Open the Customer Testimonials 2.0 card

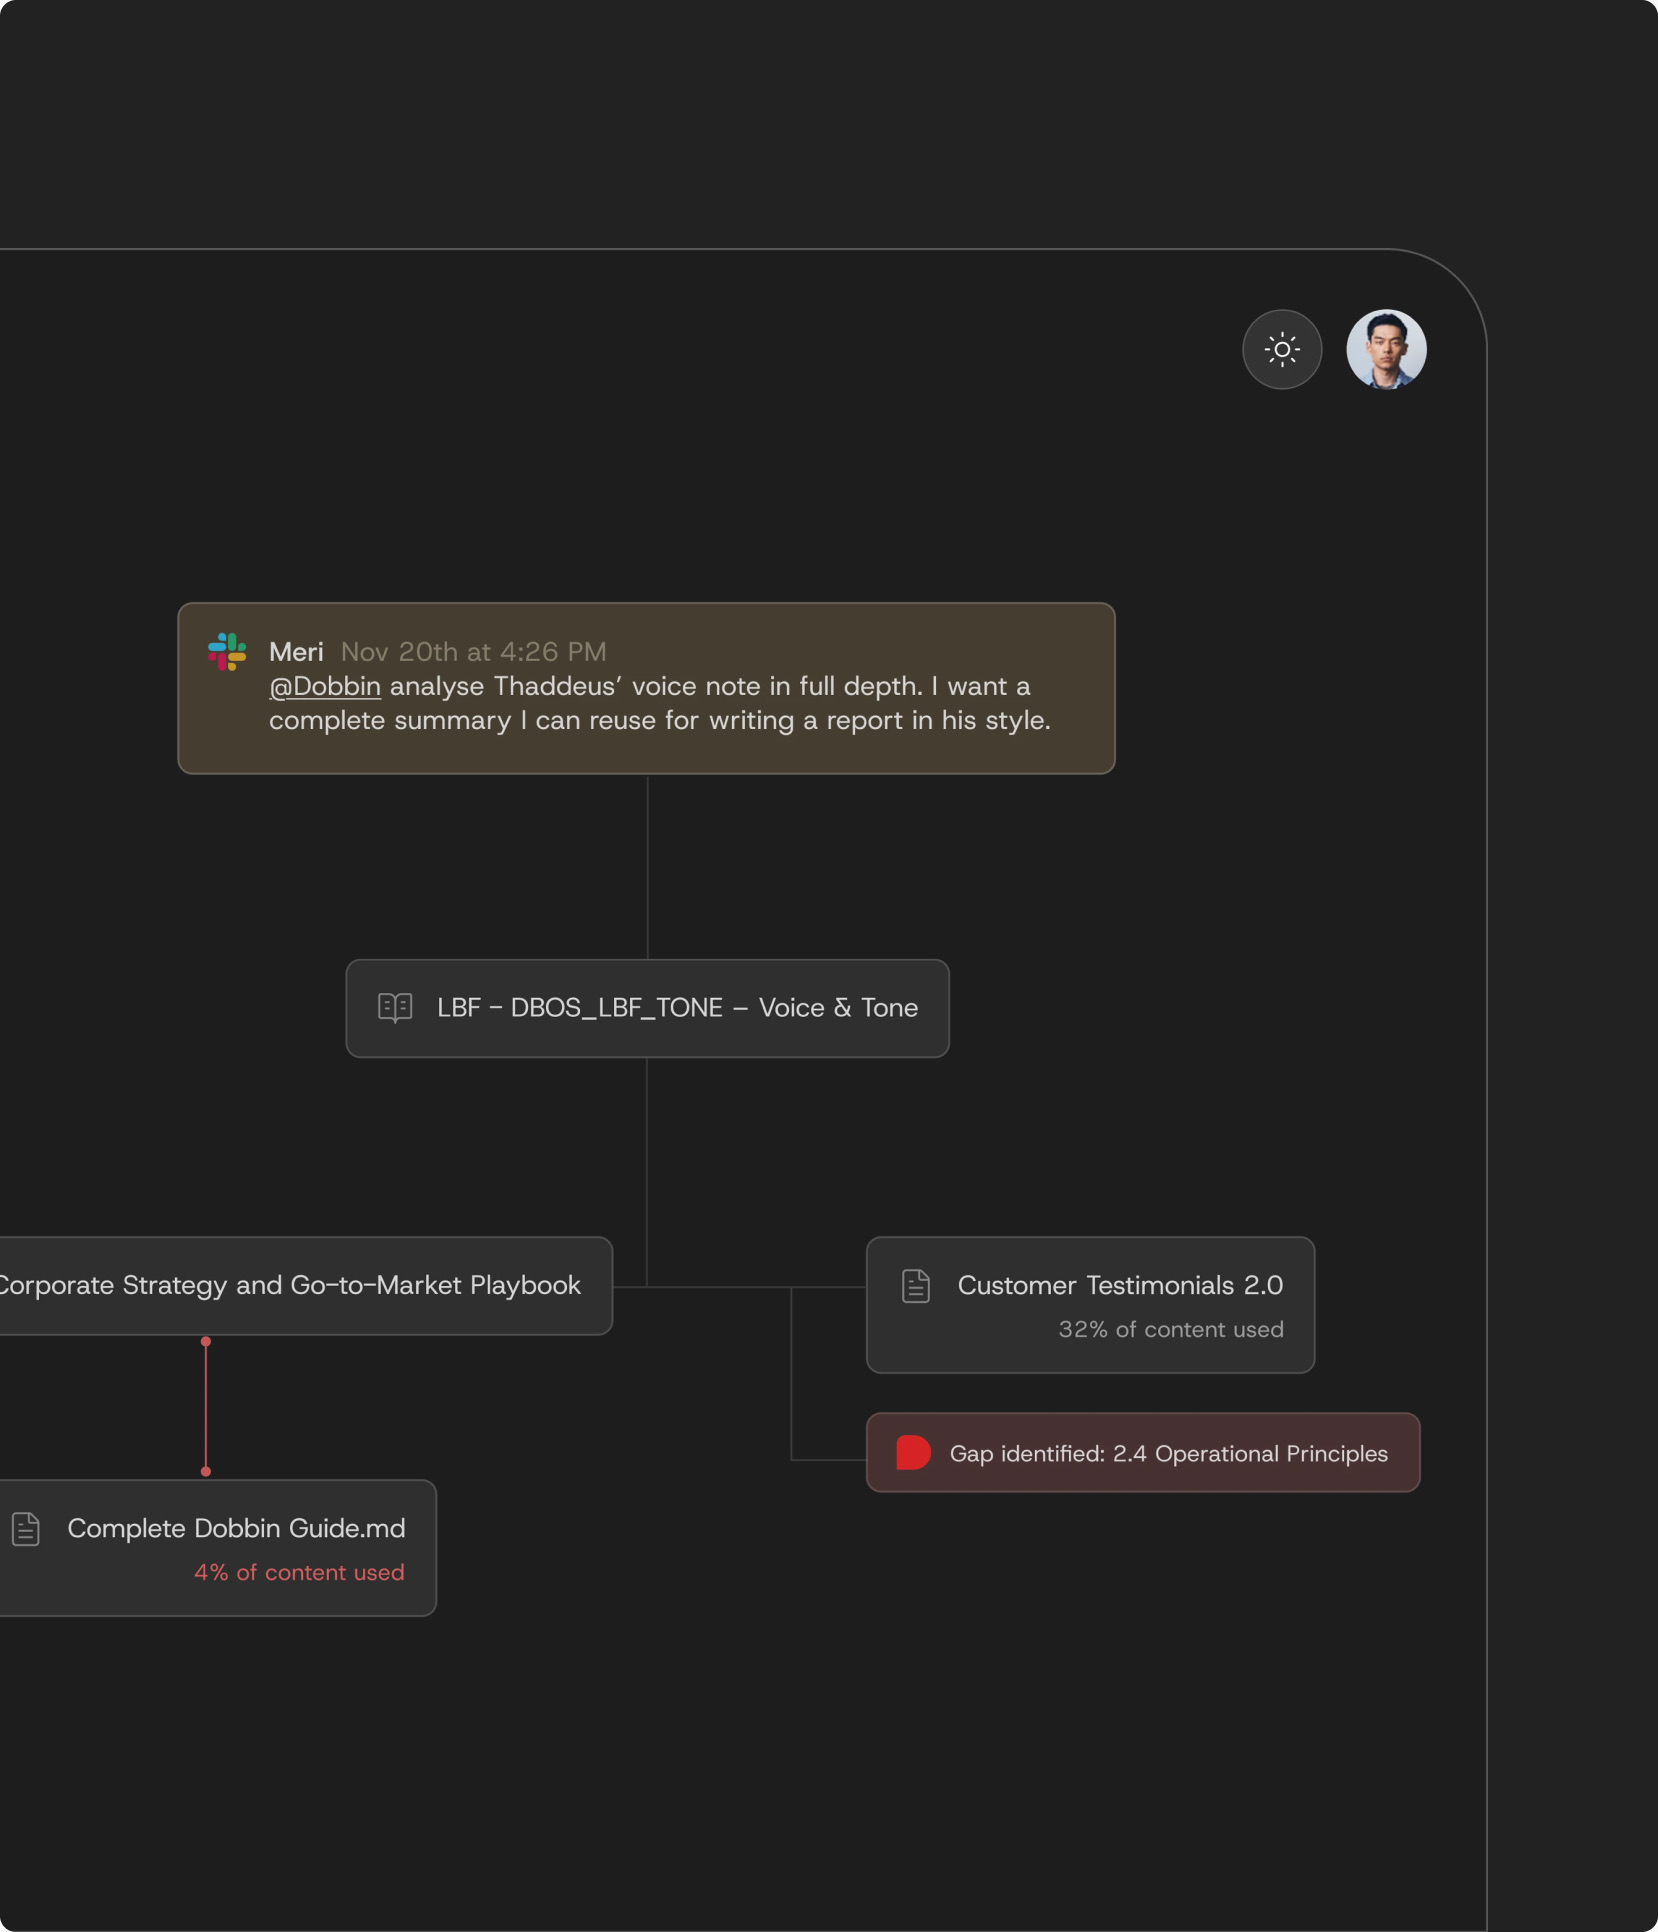coord(1090,1305)
